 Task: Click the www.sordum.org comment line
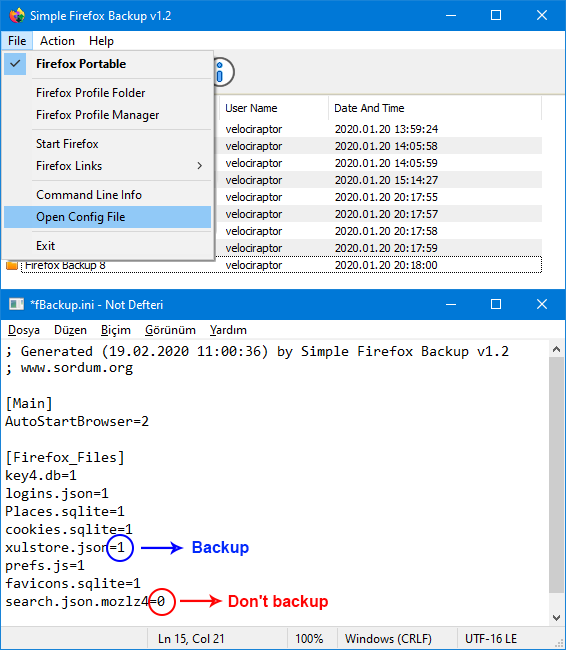[69, 368]
